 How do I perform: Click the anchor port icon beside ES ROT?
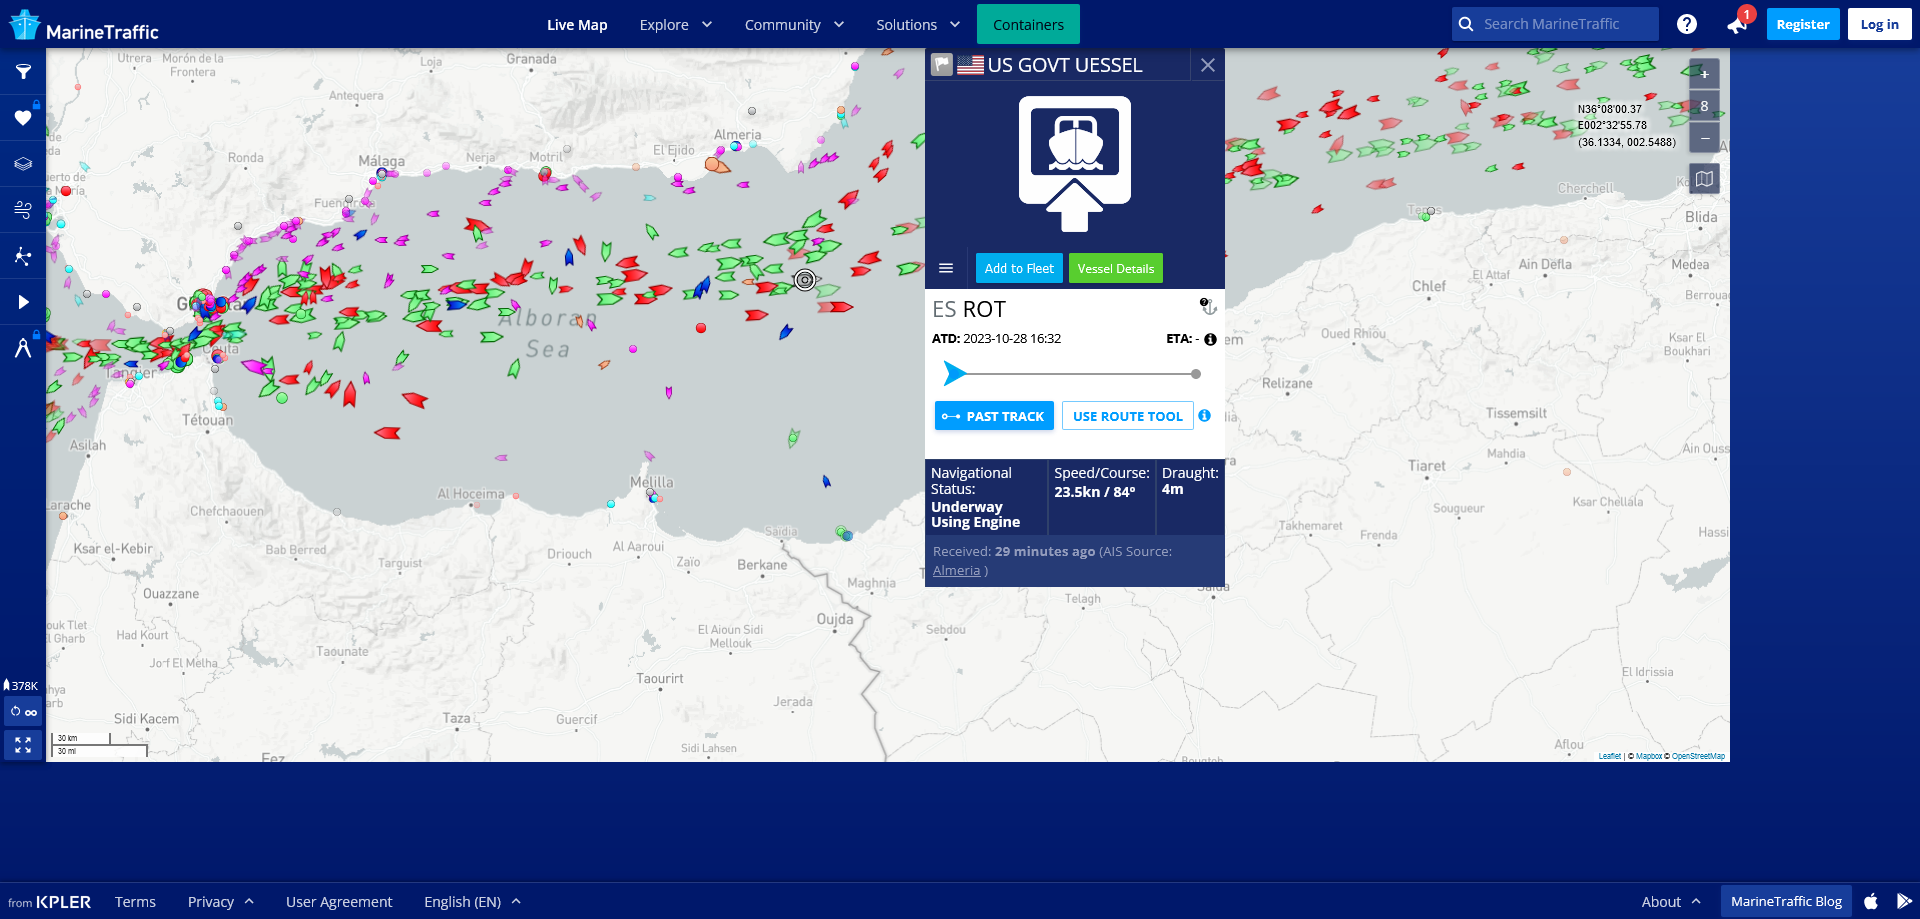tap(1208, 306)
